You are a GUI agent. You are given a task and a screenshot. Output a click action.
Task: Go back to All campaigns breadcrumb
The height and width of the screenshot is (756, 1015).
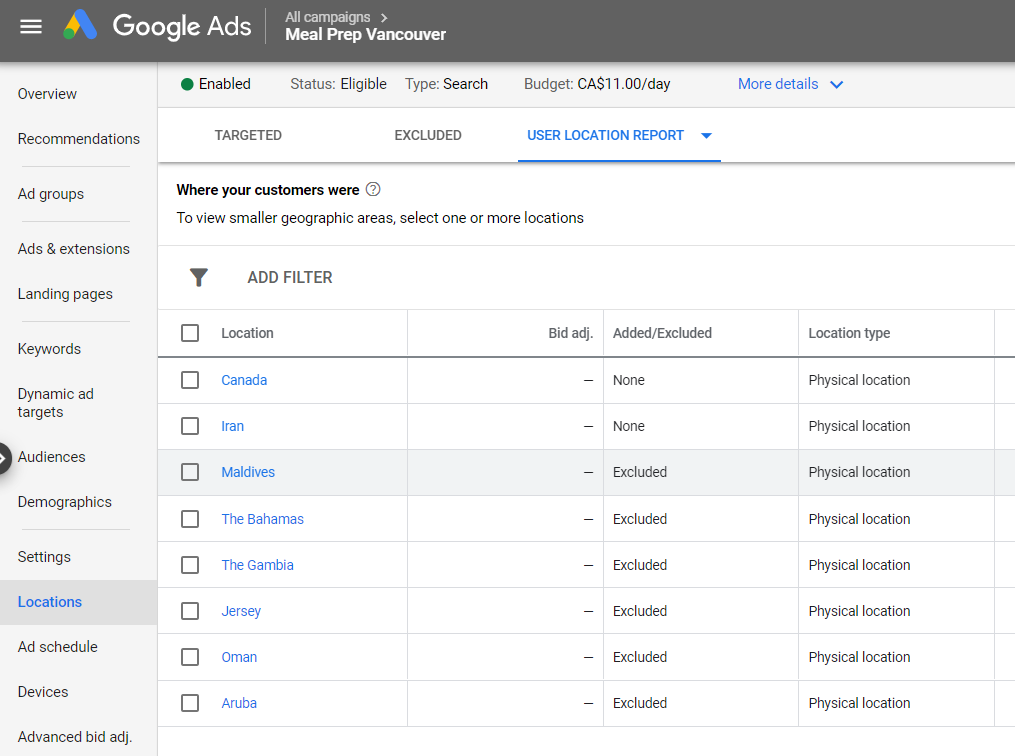327,17
